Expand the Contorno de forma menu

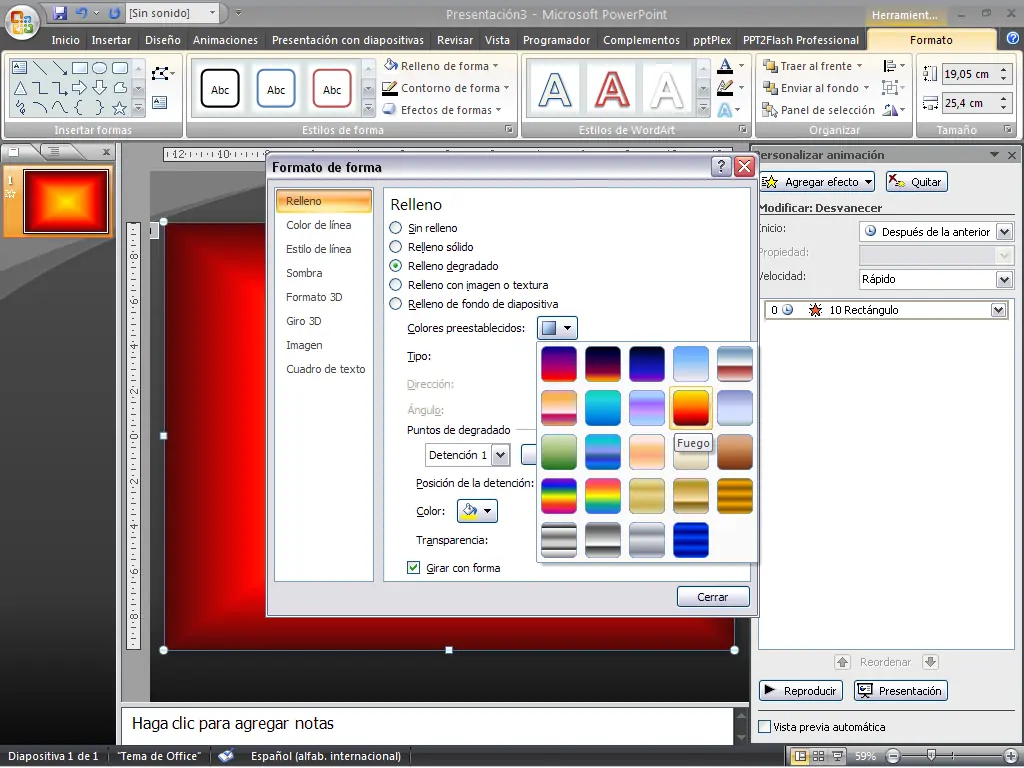445,88
